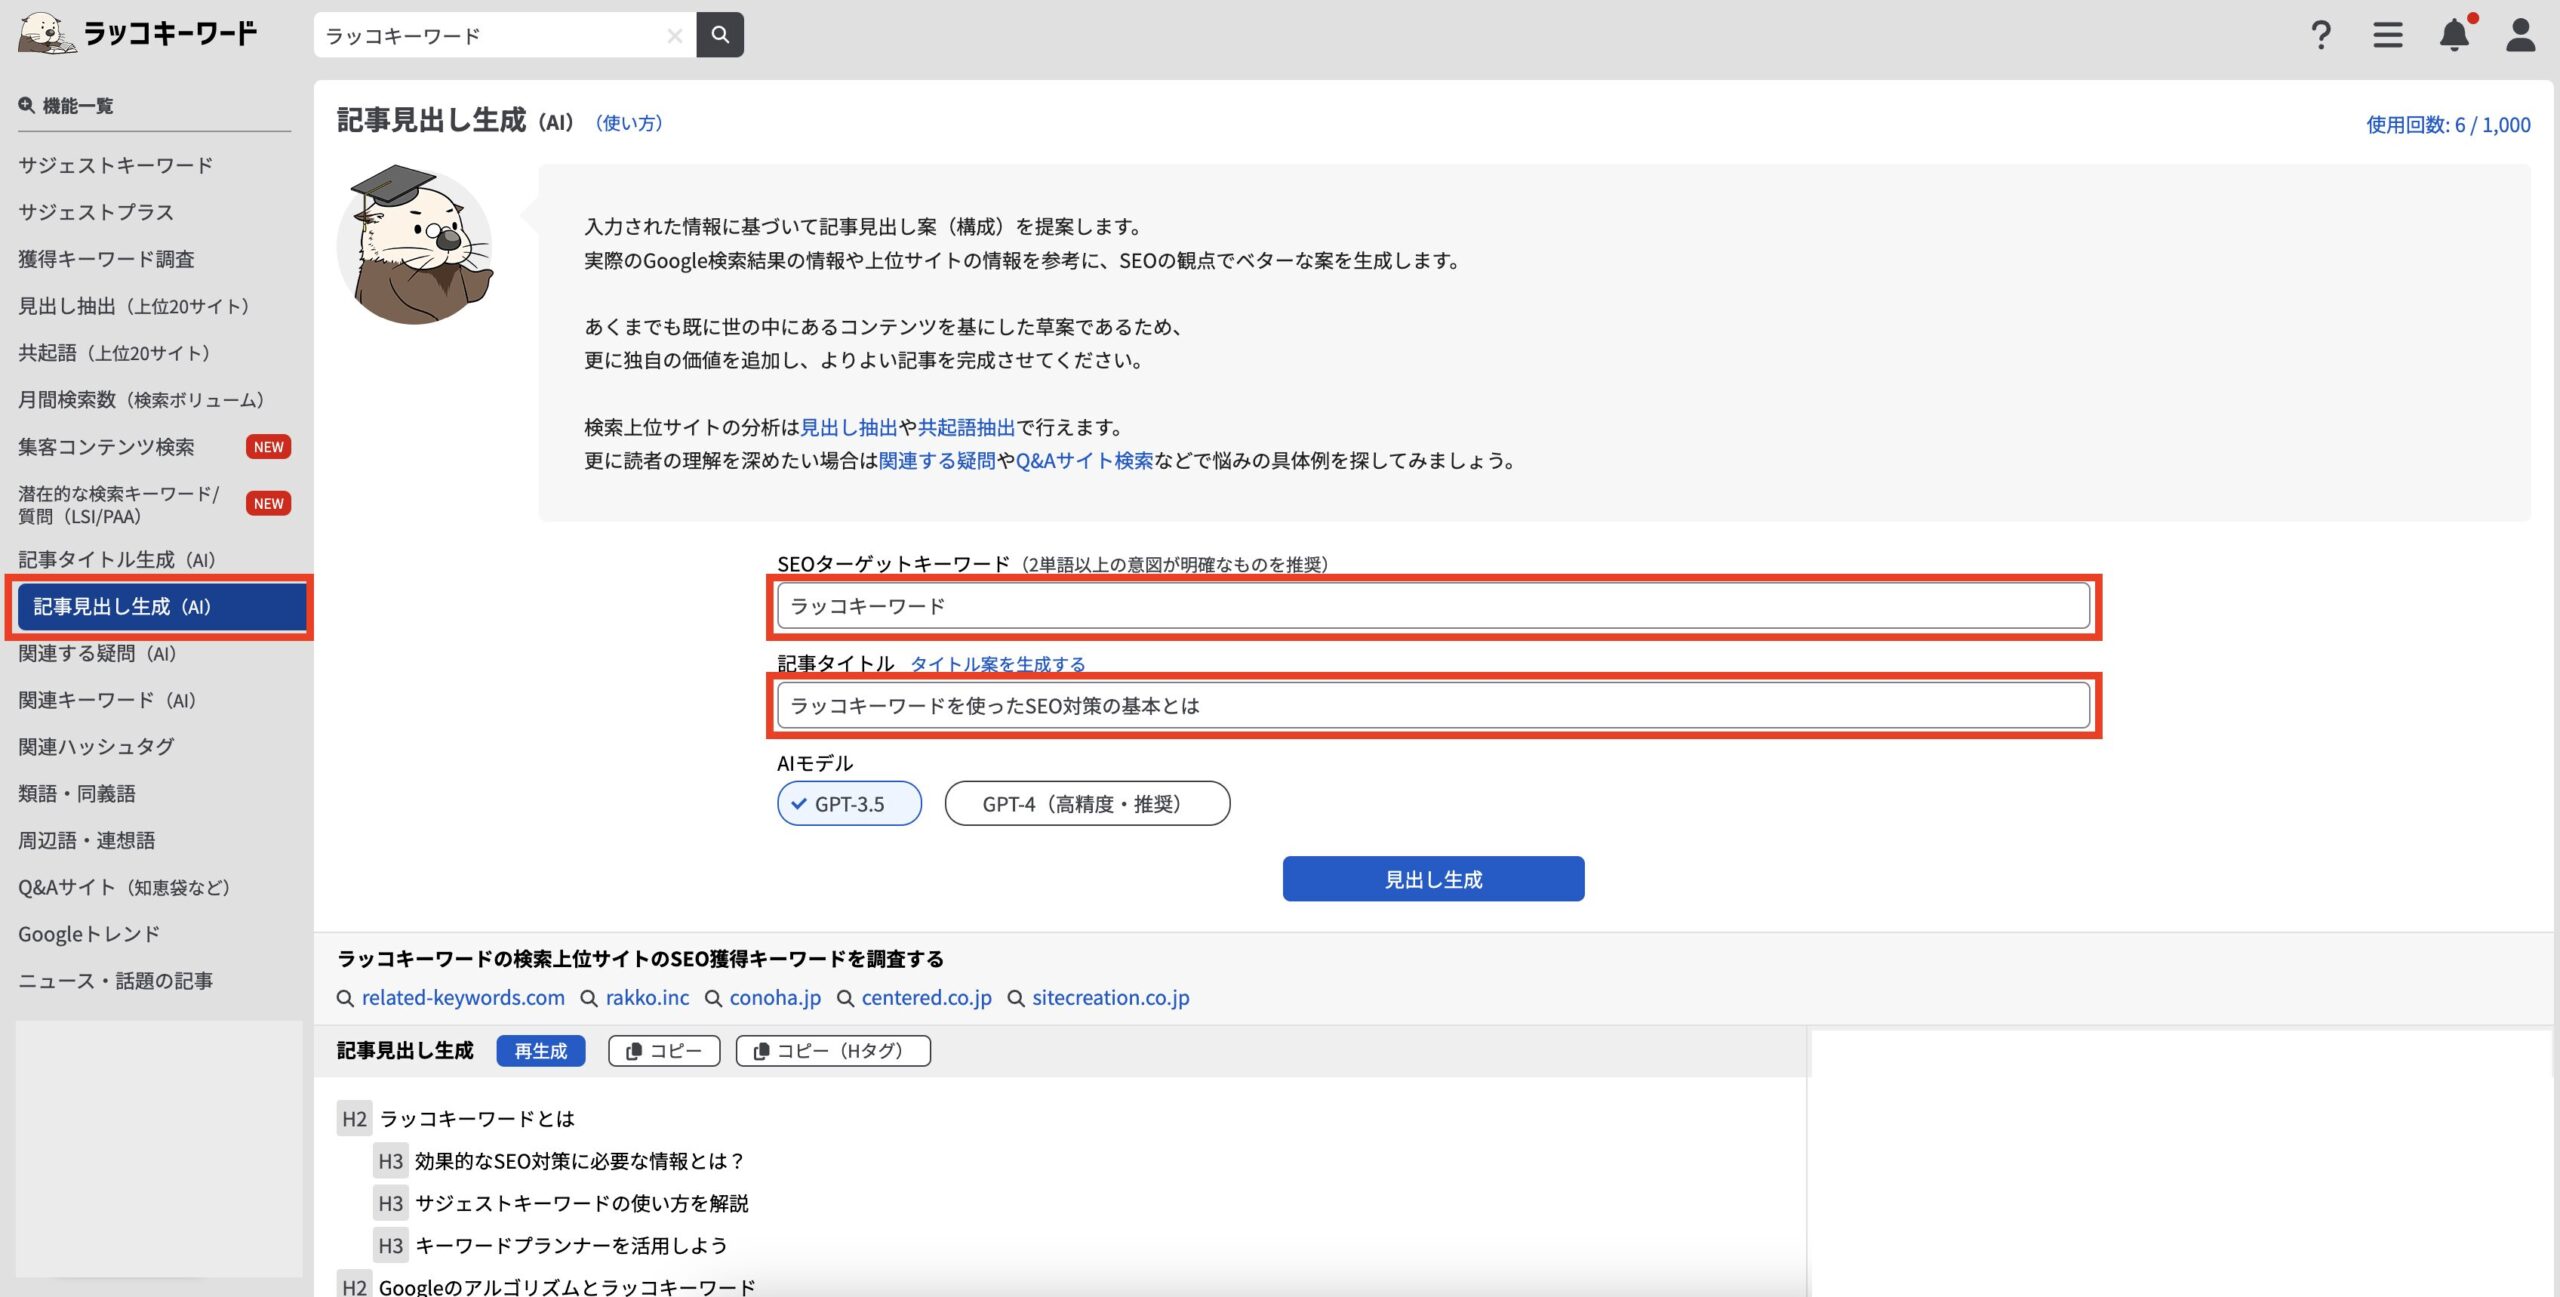Click the 記事タイトル input field
2560x1297 pixels.
click(x=1433, y=706)
